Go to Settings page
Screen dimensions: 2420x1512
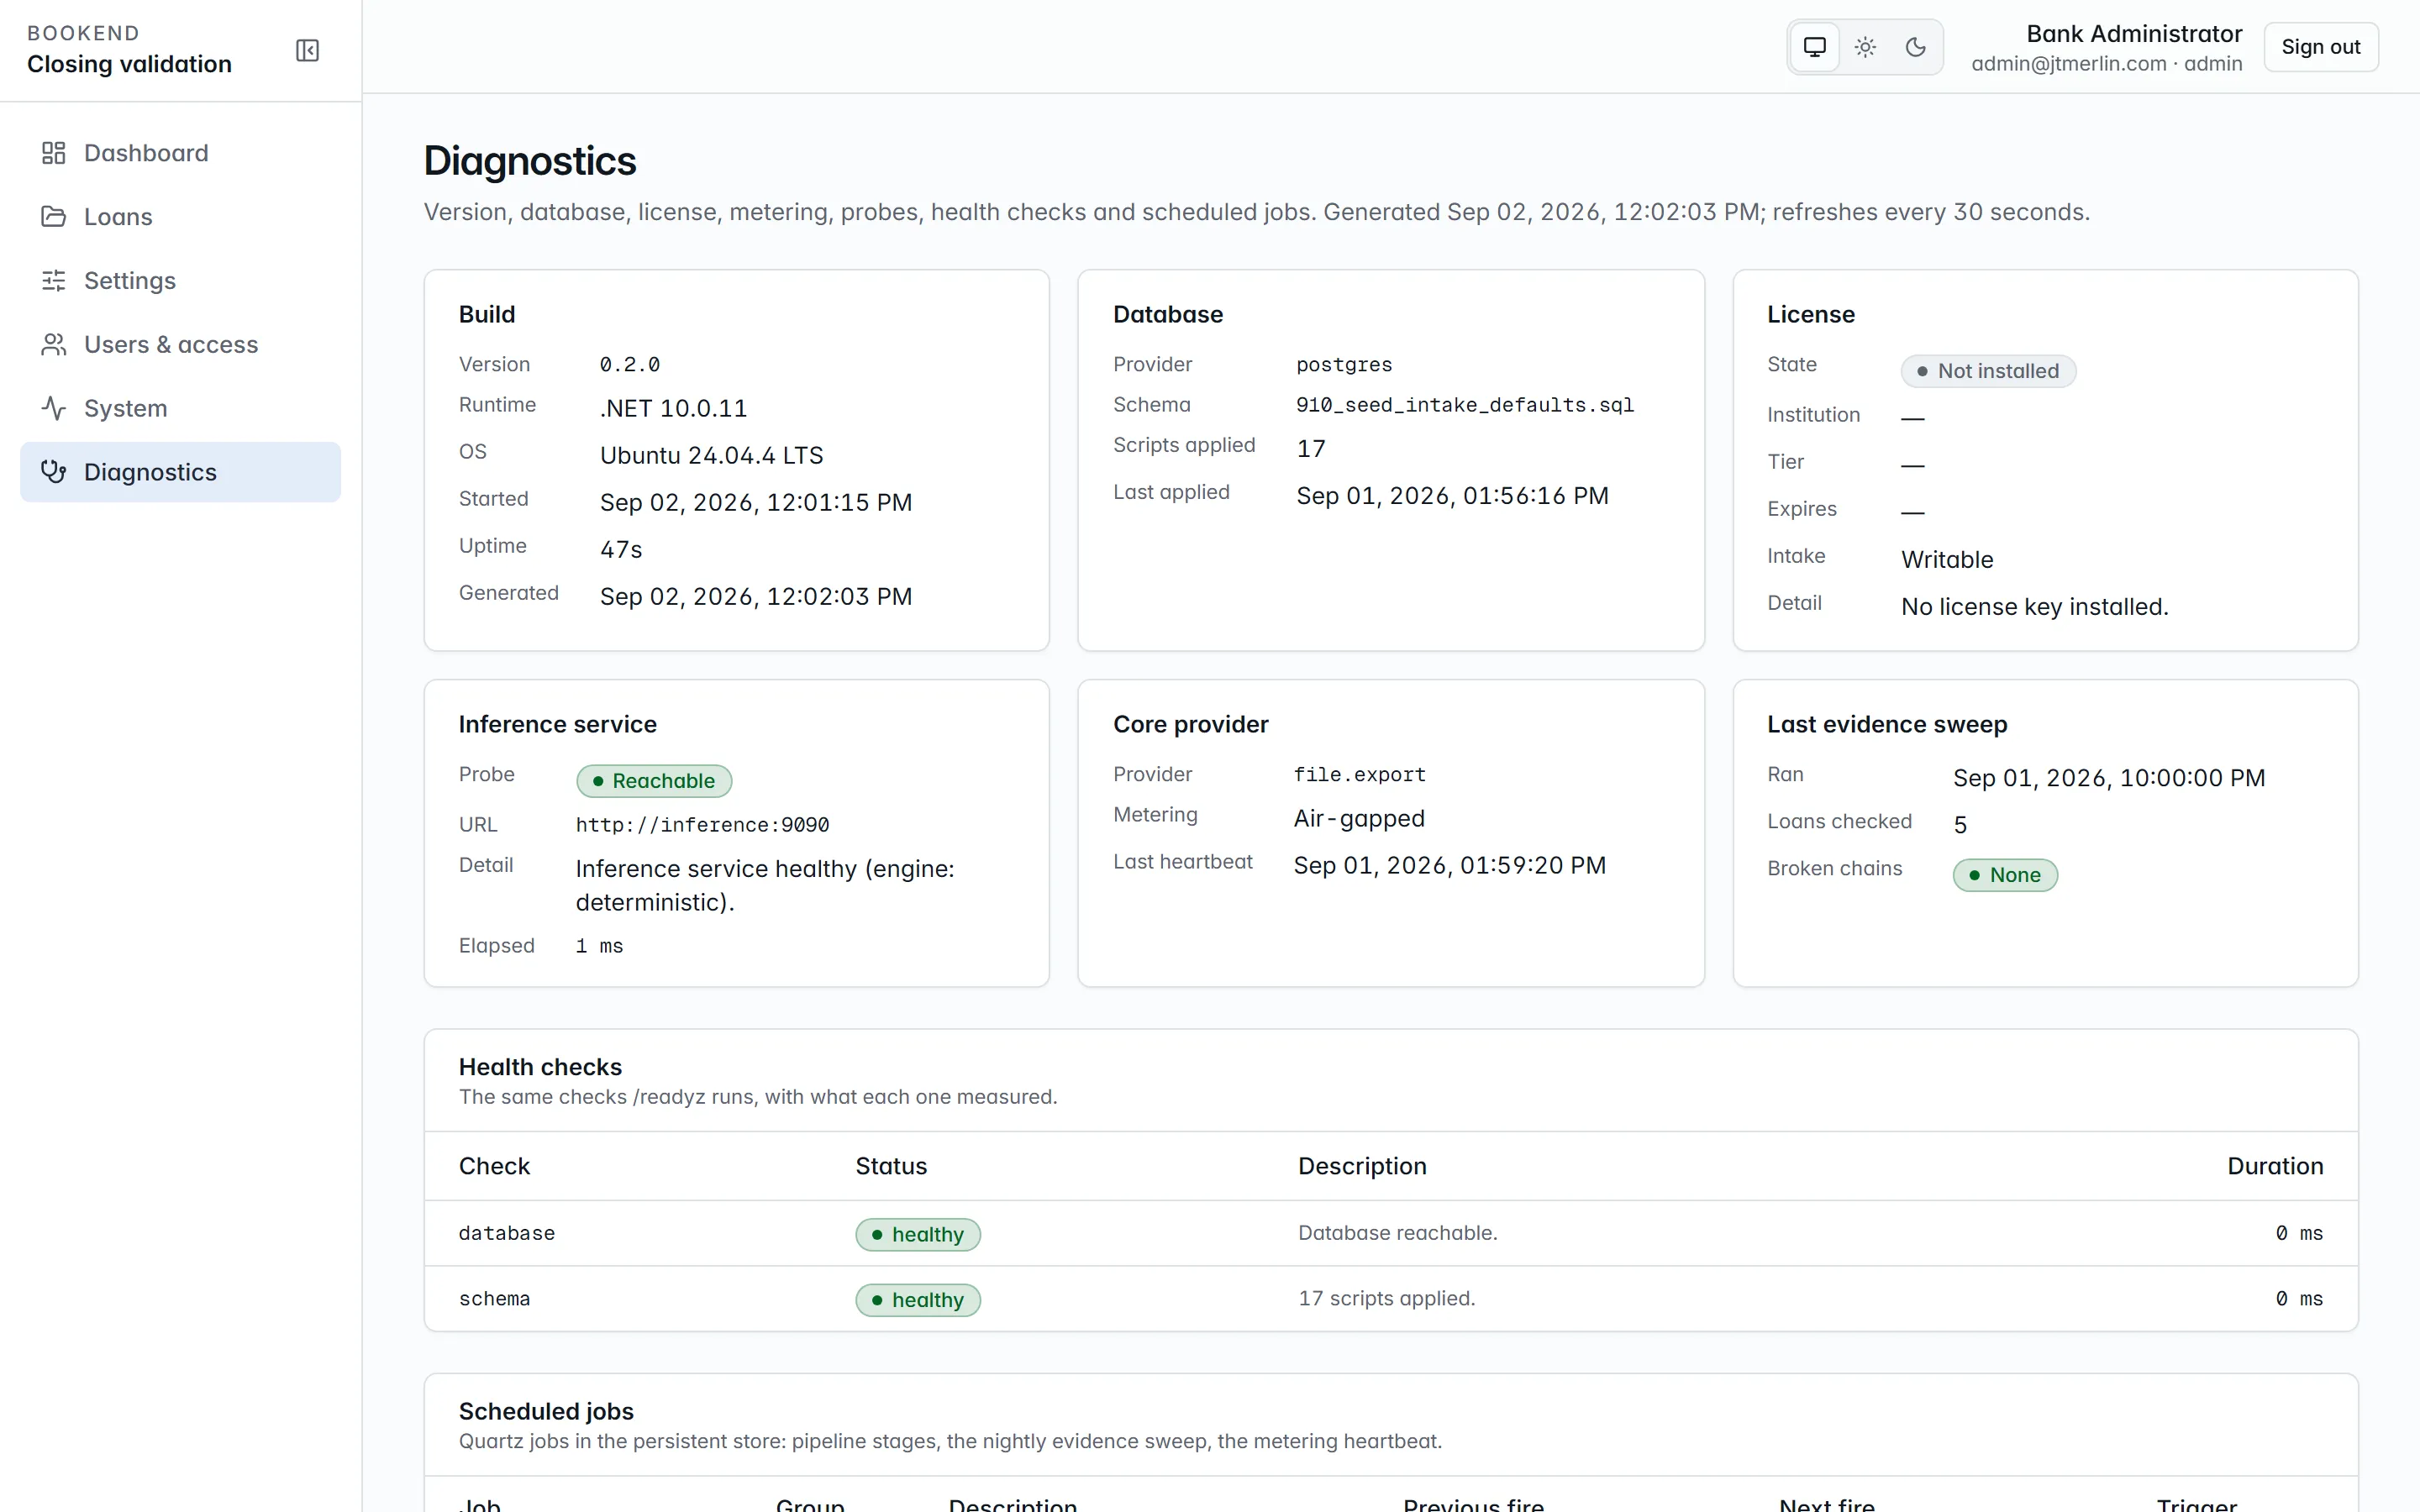[180, 281]
